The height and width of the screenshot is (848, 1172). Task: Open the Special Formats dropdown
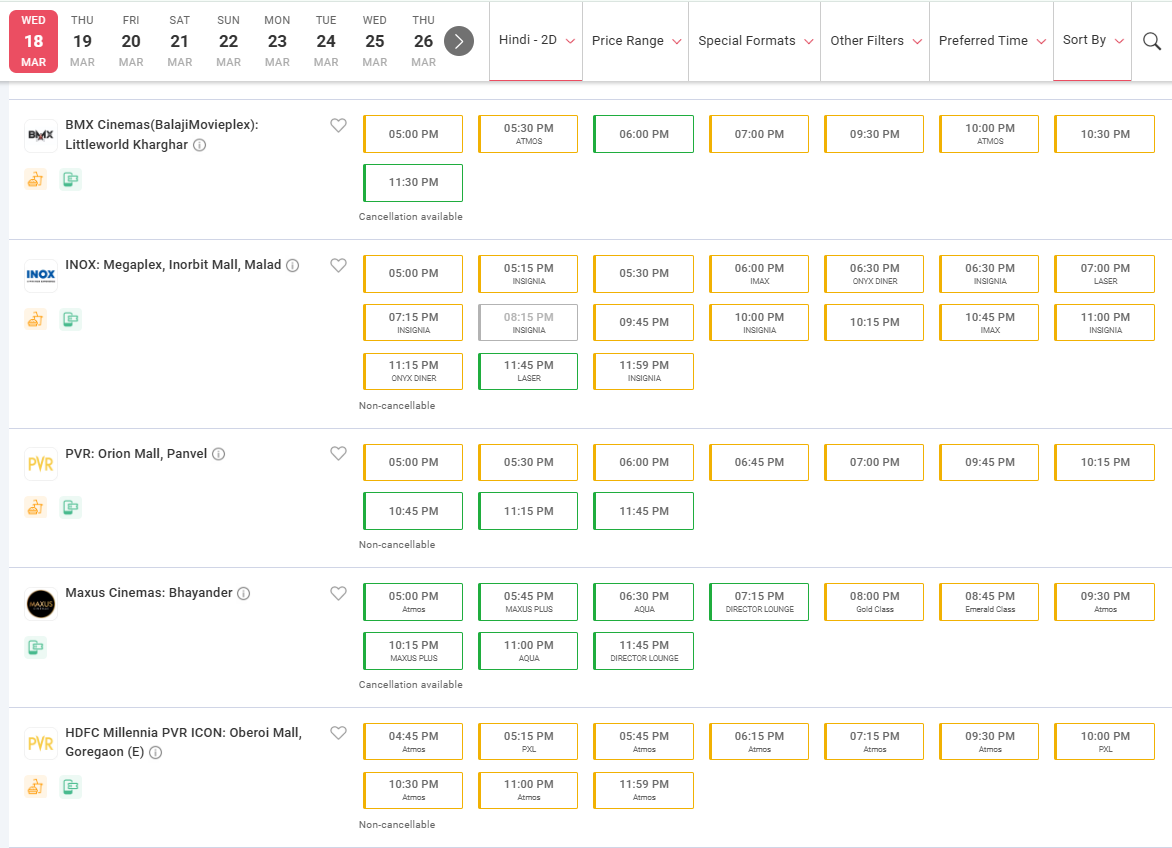754,41
